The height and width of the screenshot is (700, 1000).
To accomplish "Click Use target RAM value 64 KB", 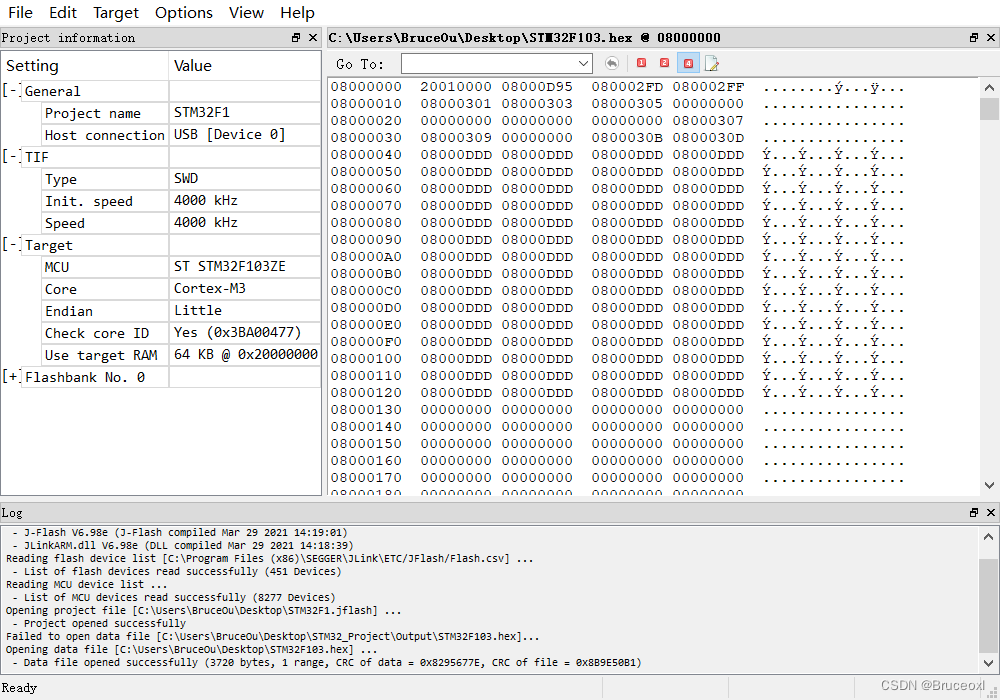I will coord(246,354).
